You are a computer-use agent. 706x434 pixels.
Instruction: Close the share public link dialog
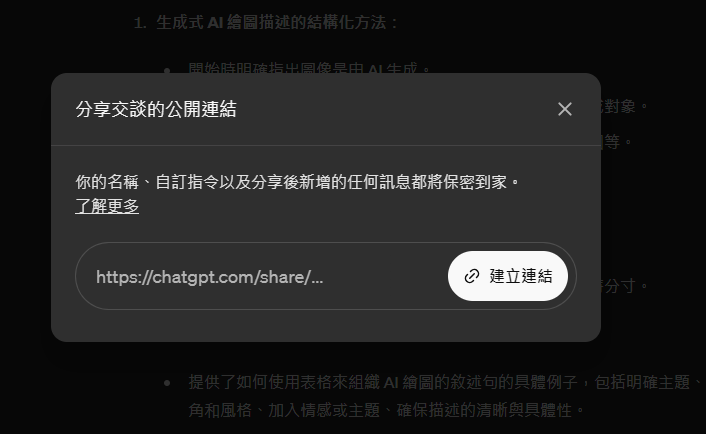(565, 109)
